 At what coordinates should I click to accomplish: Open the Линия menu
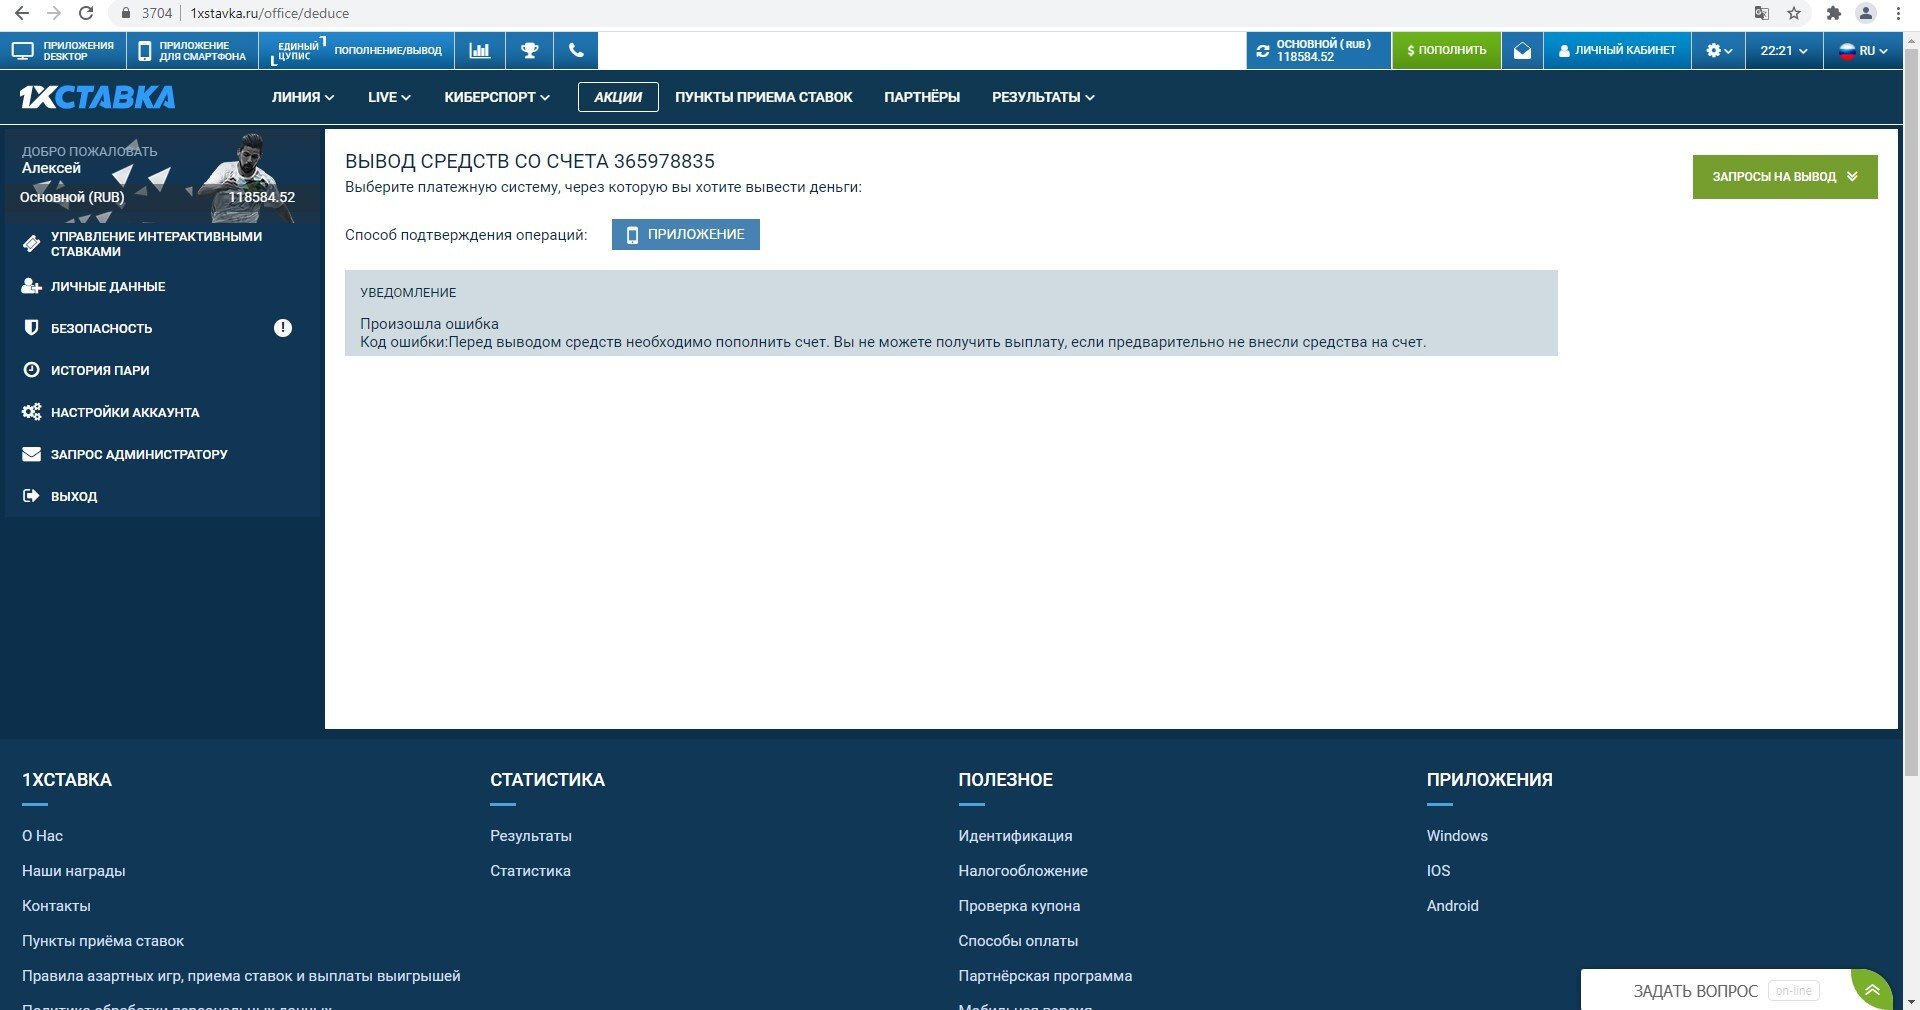(302, 97)
